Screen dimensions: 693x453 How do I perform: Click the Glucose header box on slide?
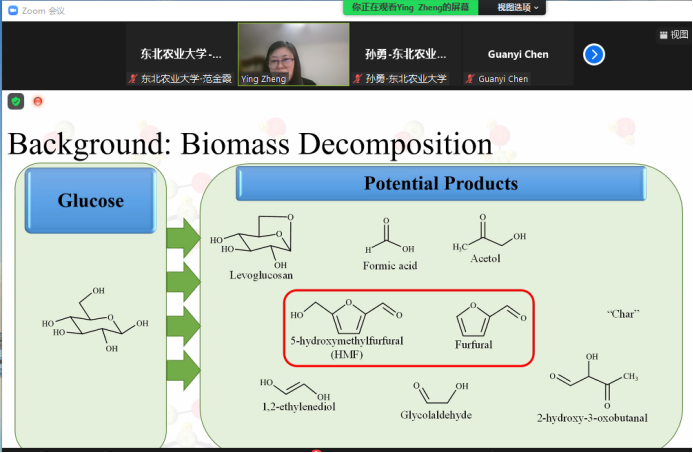pyautogui.click(x=90, y=200)
